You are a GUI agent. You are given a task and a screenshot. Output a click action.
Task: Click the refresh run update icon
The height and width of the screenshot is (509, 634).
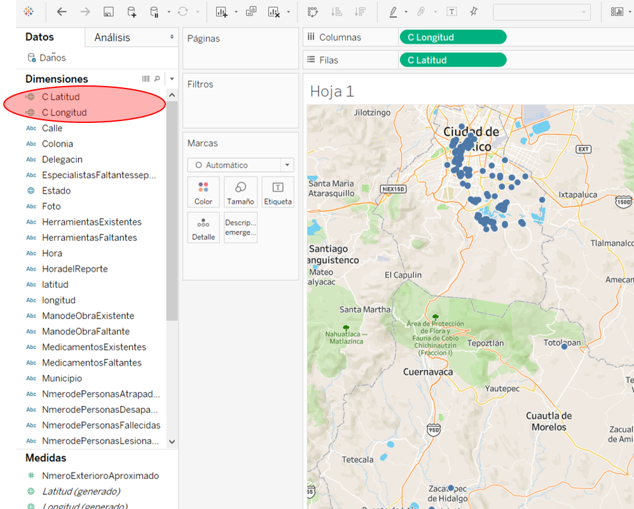click(183, 12)
